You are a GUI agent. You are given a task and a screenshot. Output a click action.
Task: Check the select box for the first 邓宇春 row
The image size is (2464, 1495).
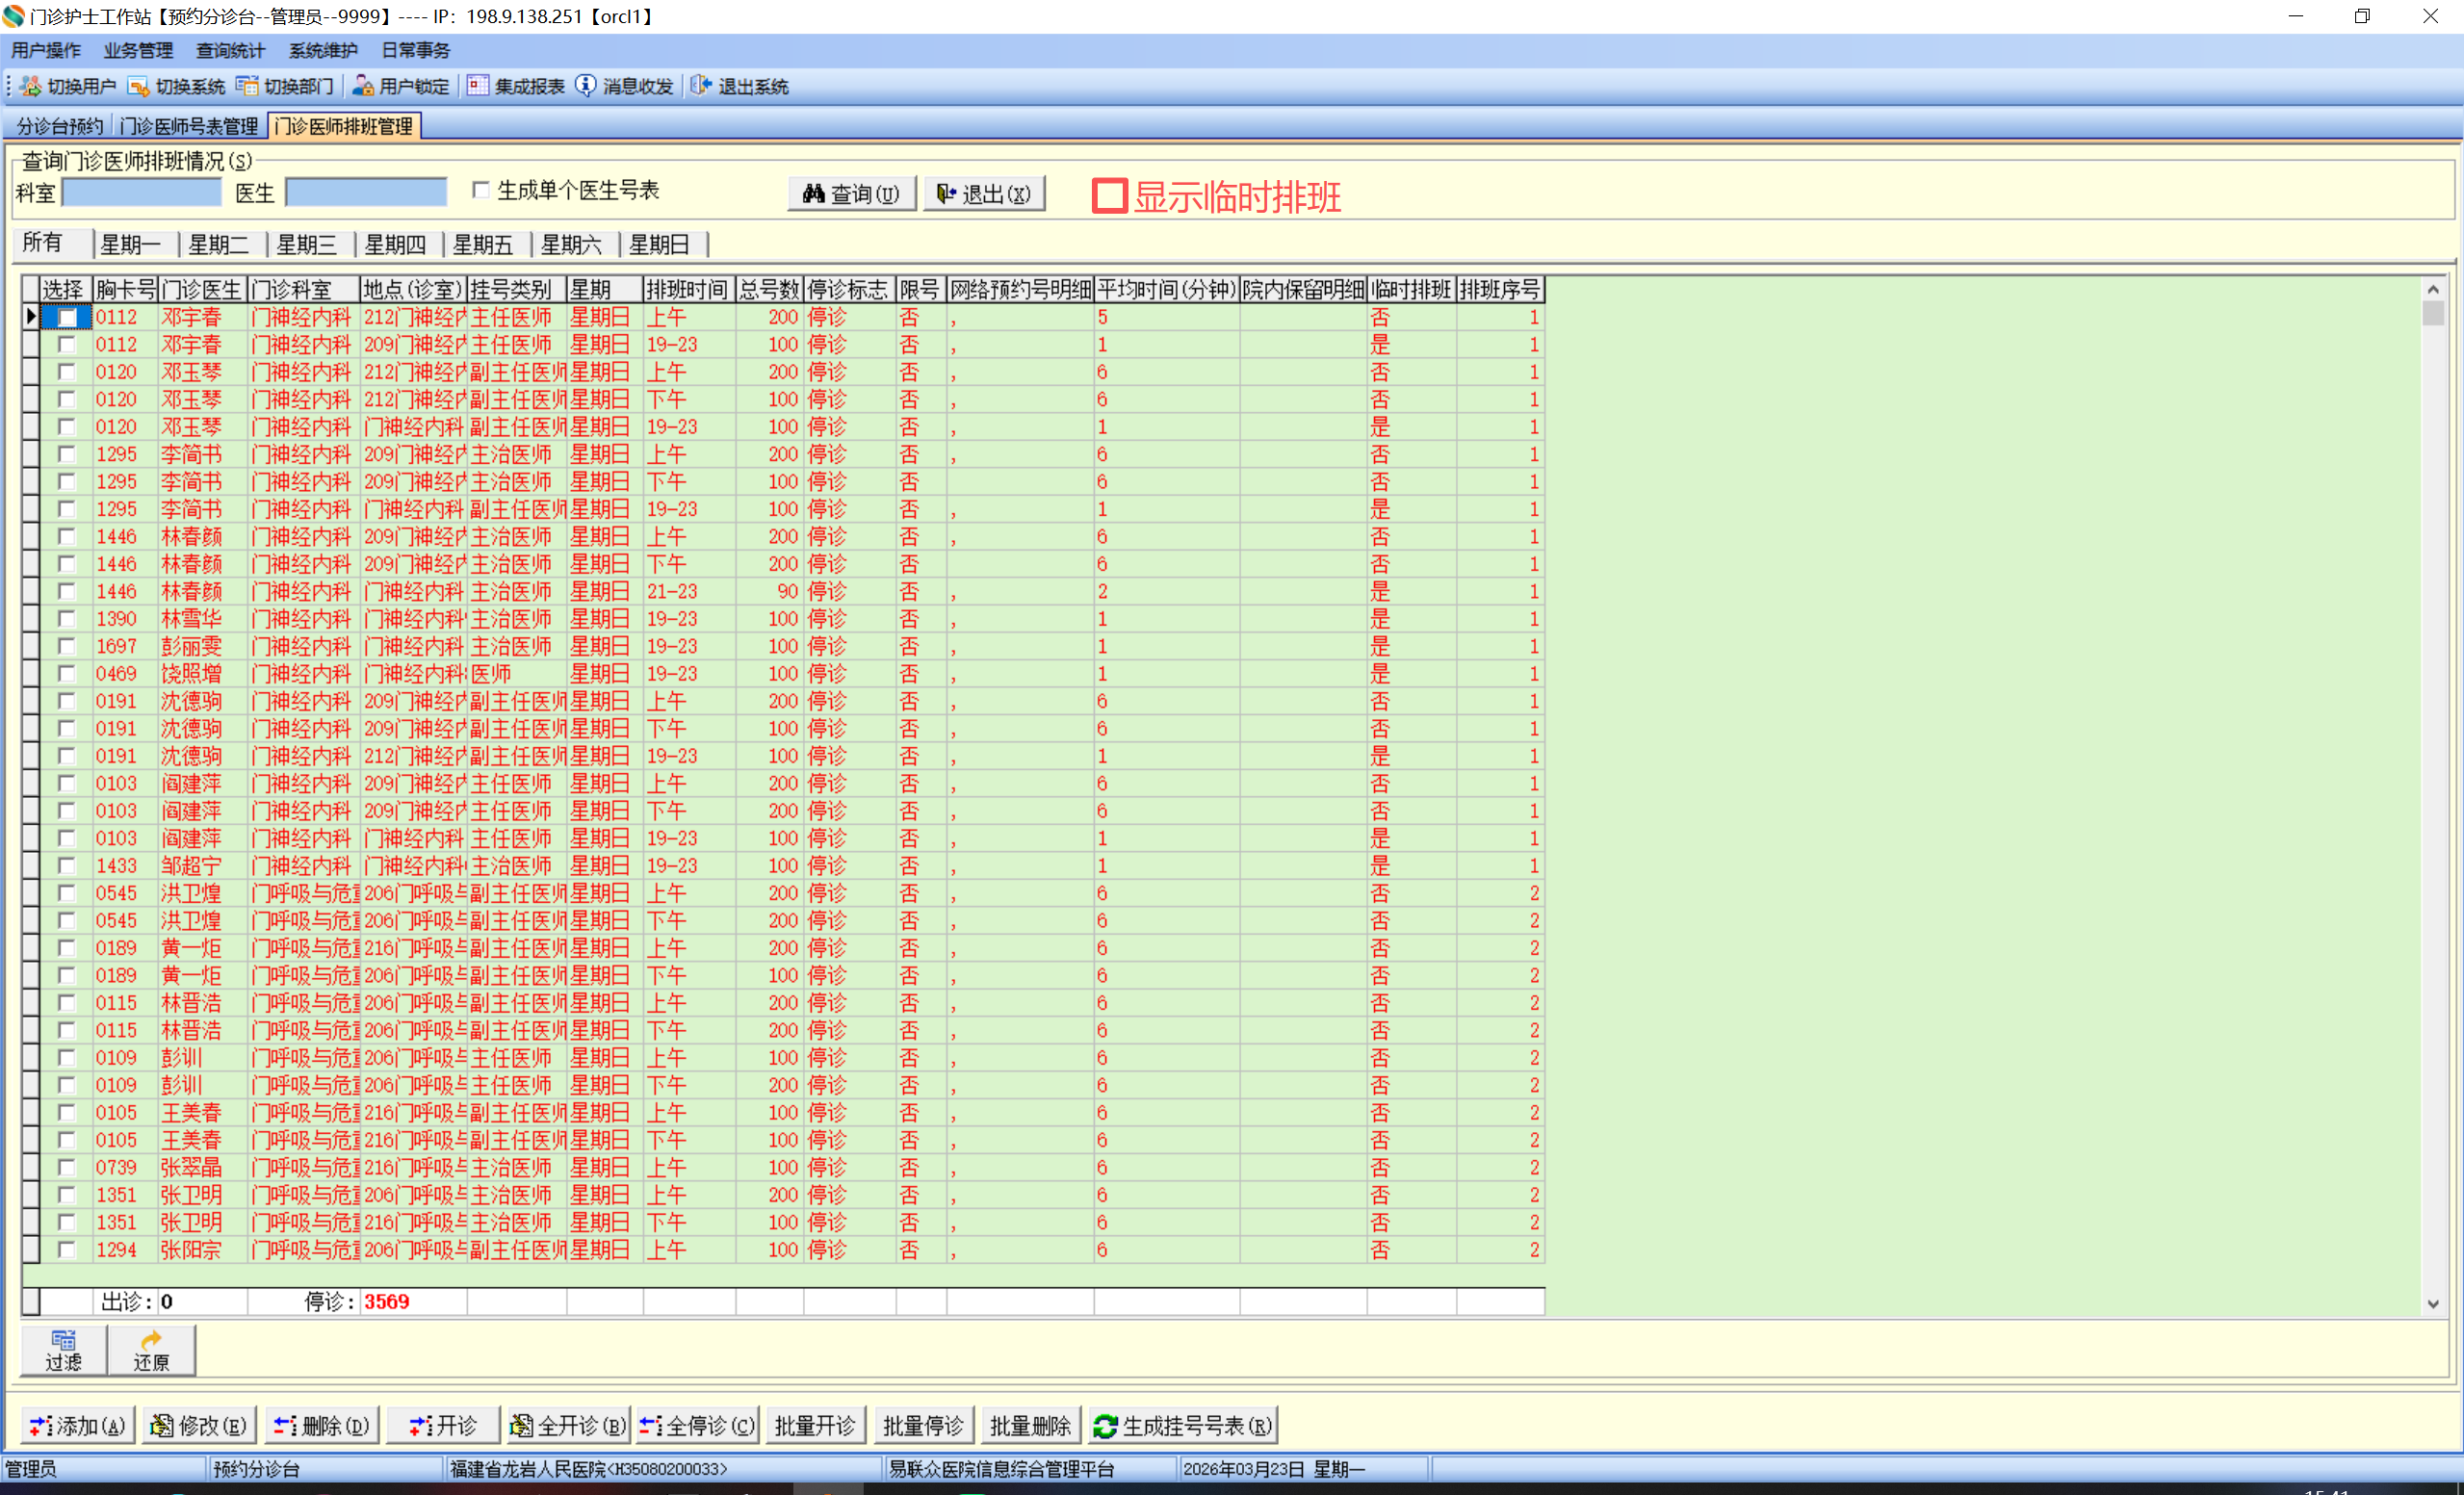[x=67, y=317]
